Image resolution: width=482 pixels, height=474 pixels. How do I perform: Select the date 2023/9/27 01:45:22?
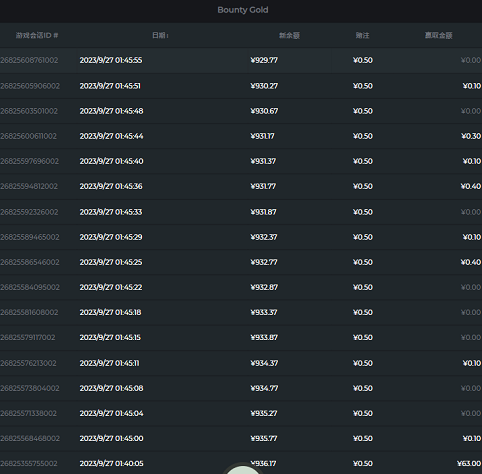pyautogui.click(x=111, y=287)
